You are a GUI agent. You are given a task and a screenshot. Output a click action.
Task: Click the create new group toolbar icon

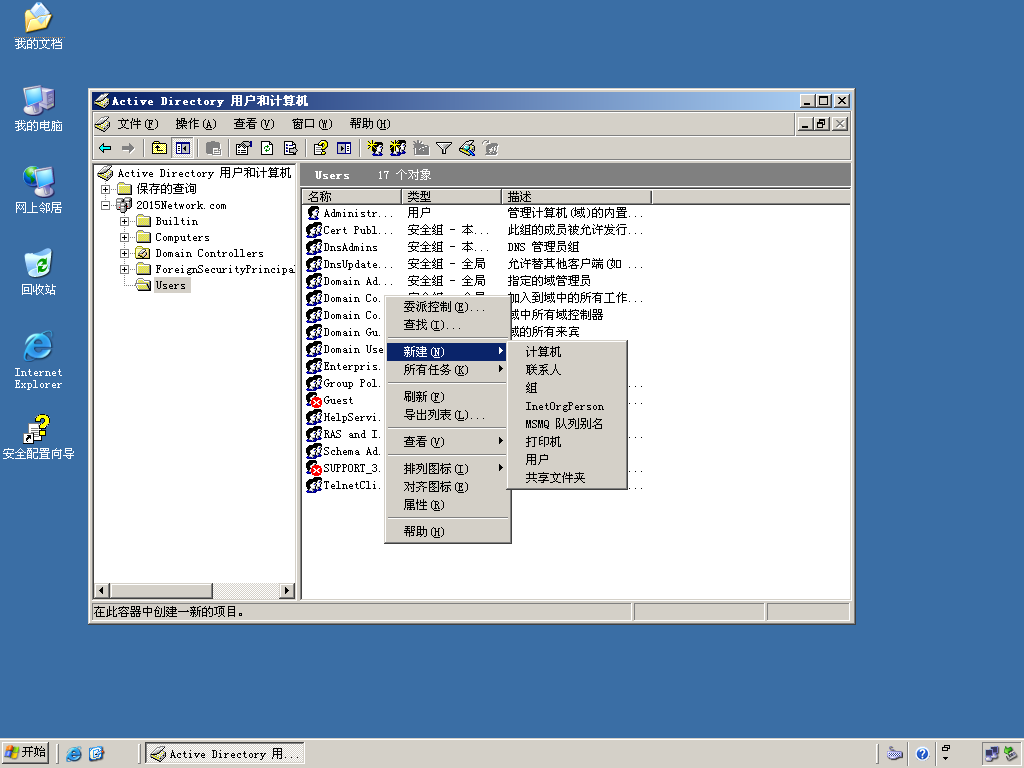pyautogui.click(x=398, y=148)
